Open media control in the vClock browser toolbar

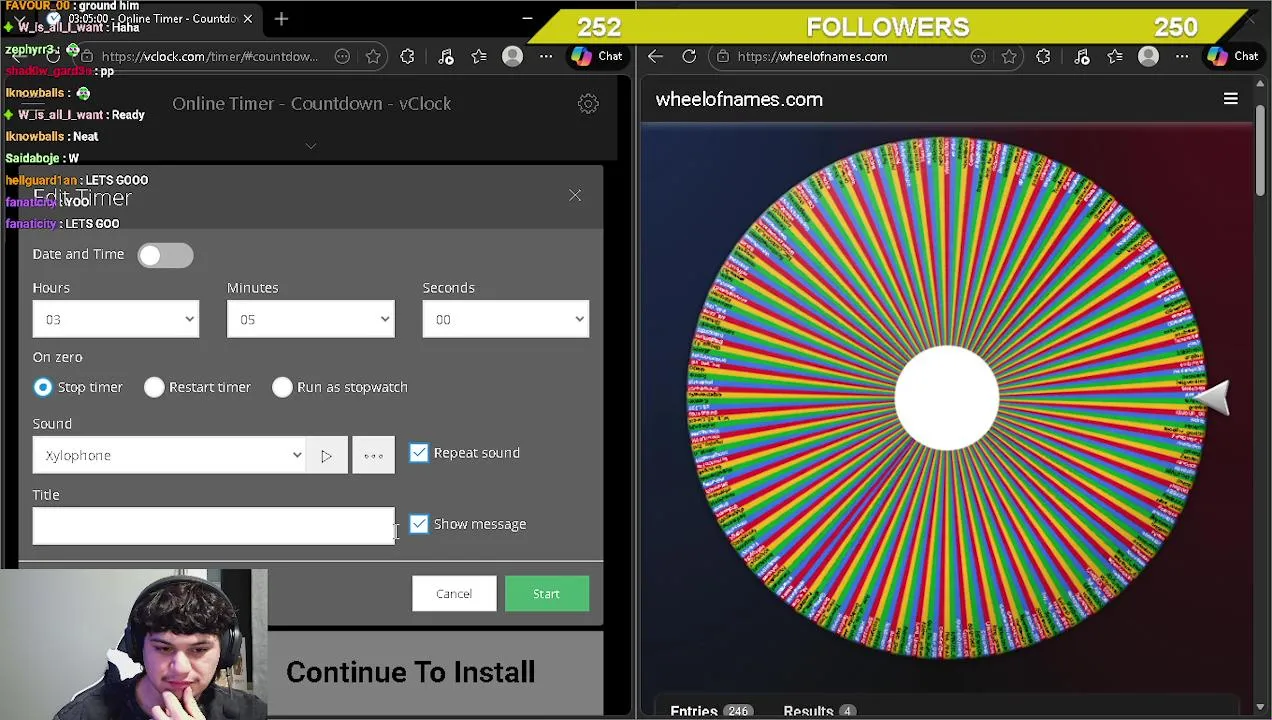point(446,56)
